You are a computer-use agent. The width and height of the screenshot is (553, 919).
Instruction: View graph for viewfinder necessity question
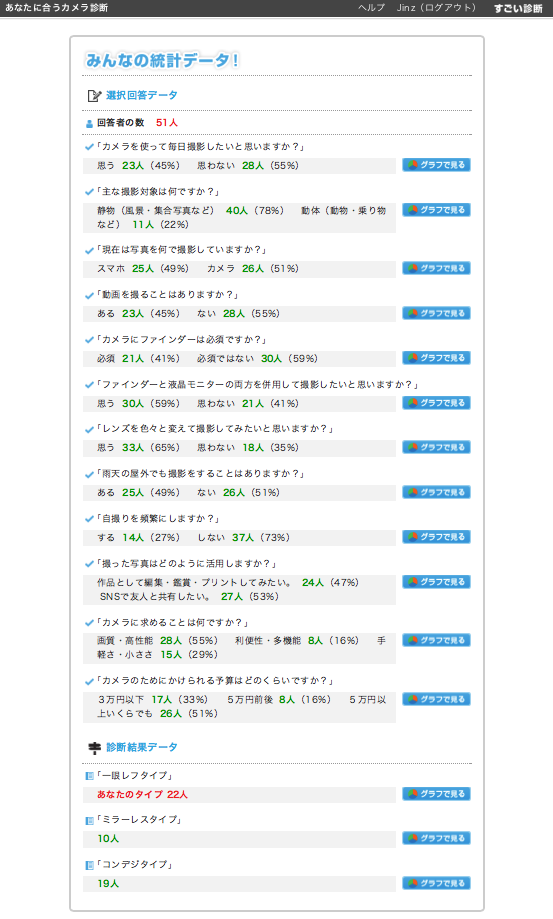coord(436,358)
